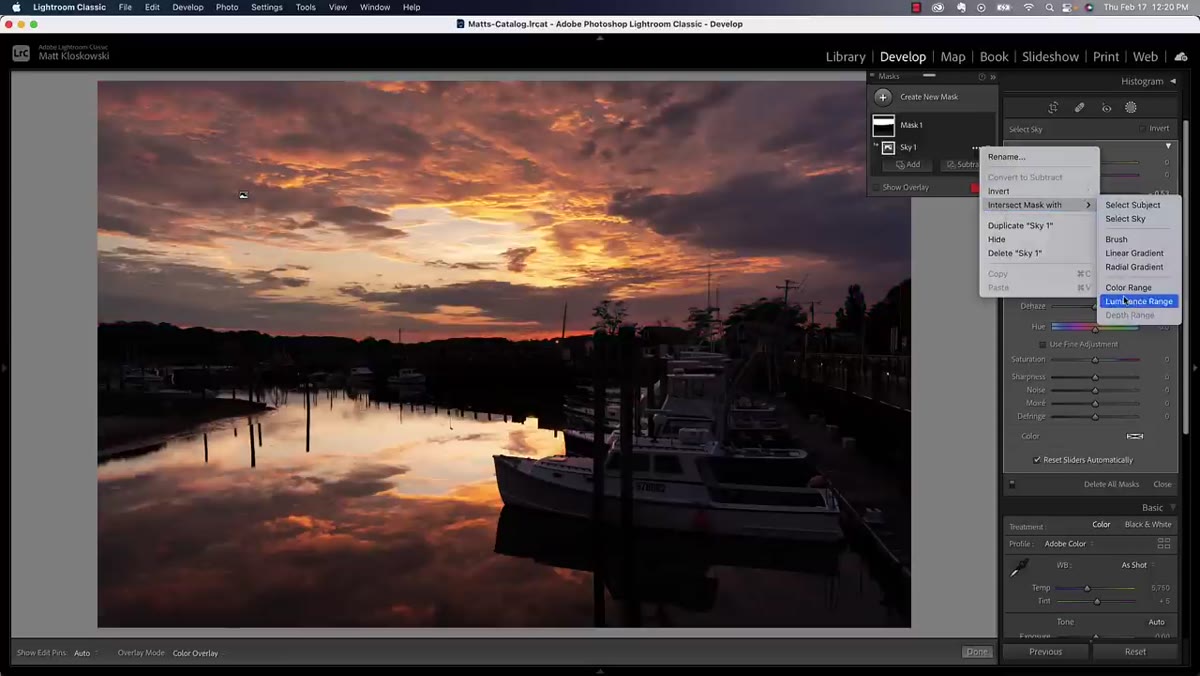
Task: Pick the white balance eyedropper tool
Action: (1019, 568)
